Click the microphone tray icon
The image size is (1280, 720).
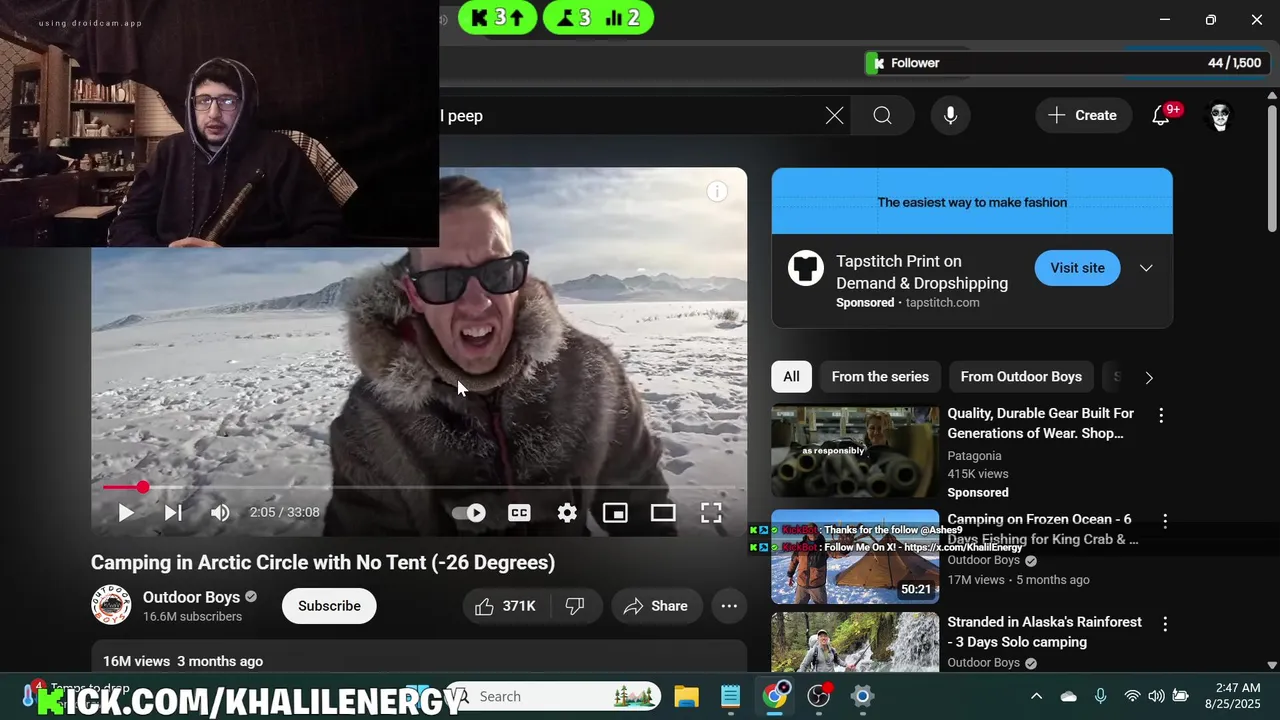[1100, 696]
